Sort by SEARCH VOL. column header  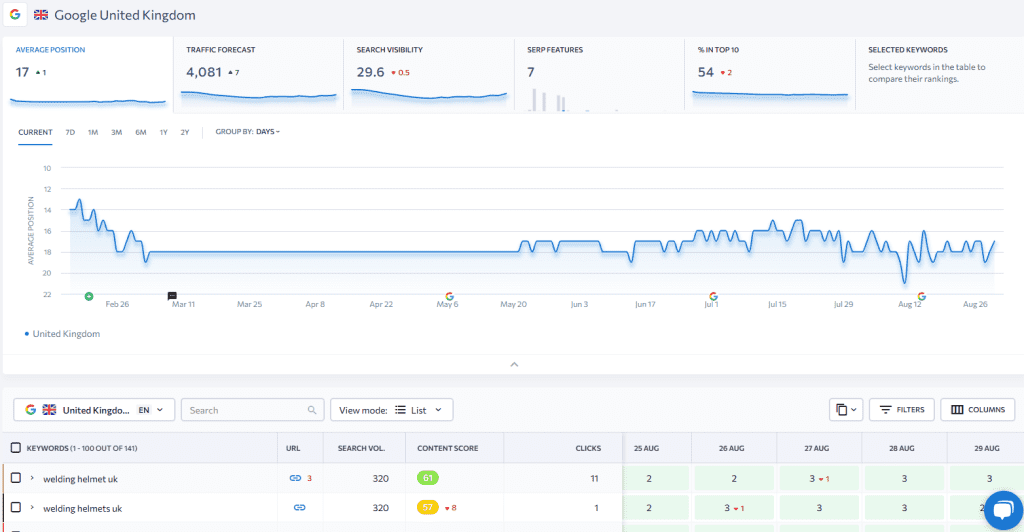(x=361, y=448)
